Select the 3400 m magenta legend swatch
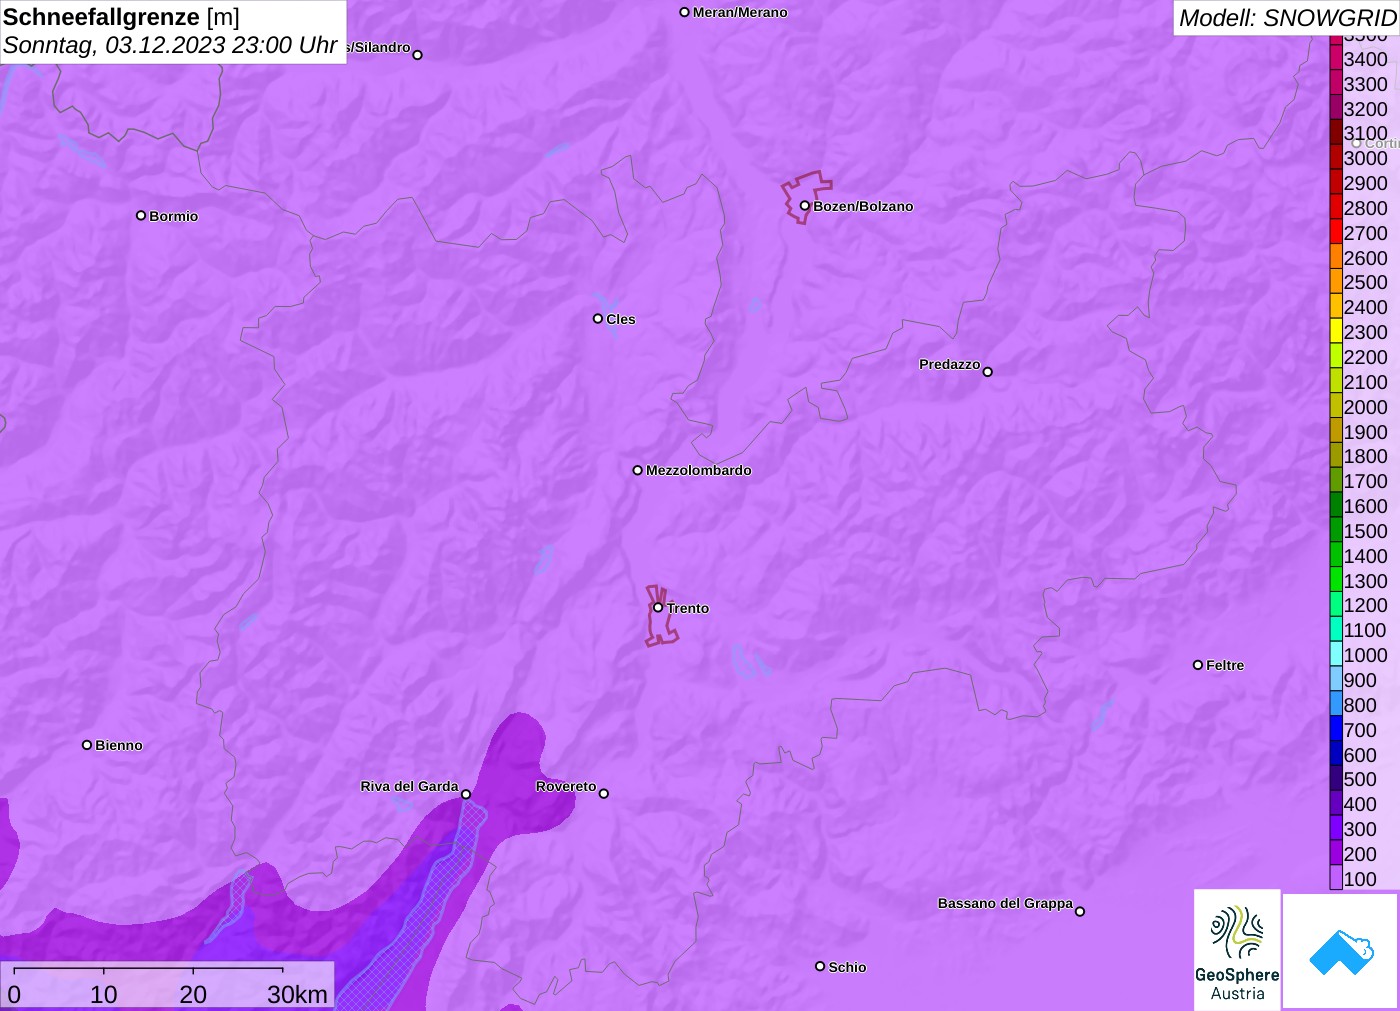The height and width of the screenshot is (1011, 1400). 1336,59
